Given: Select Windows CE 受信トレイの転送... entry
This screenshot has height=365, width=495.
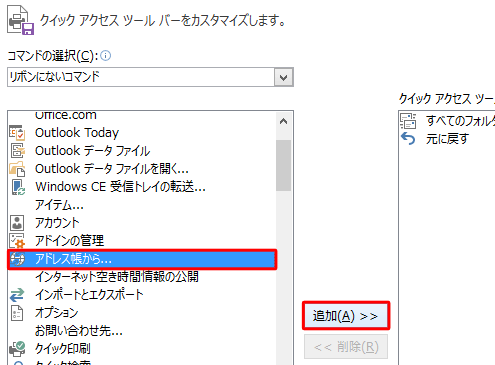Looking at the screenshot, I should pyautogui.click(x=142, y=187).
